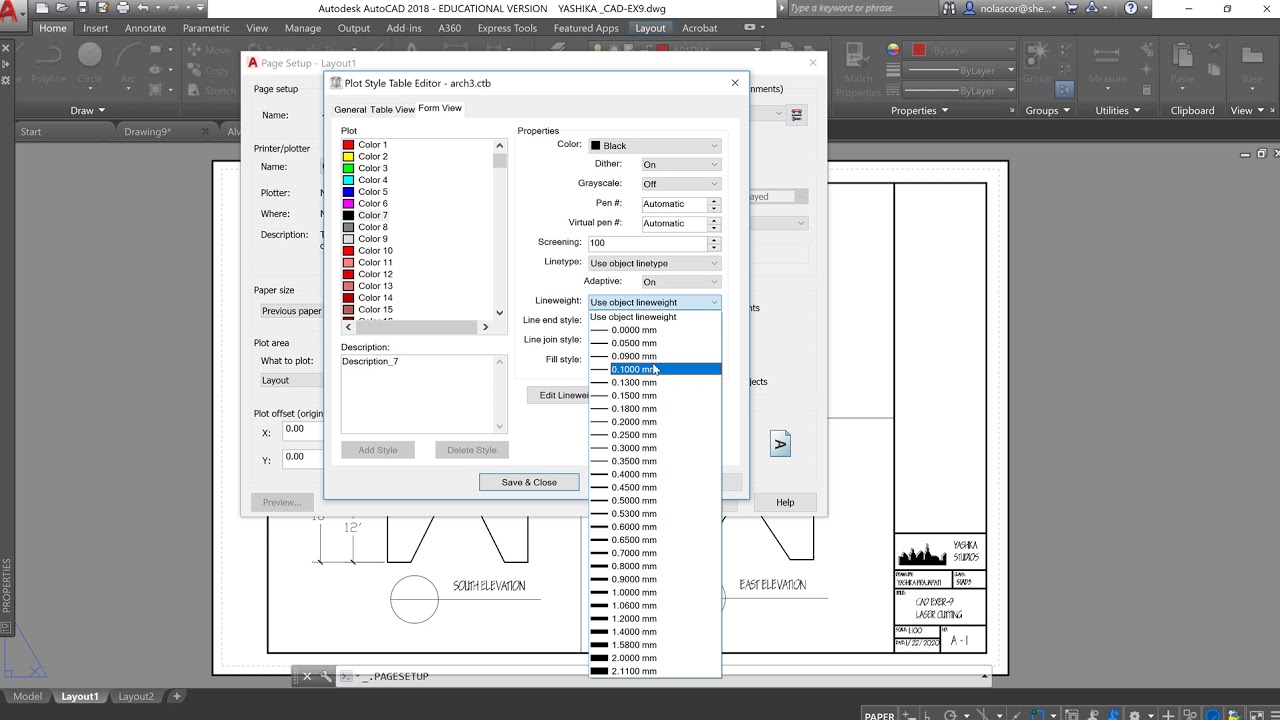
Task: Switch to the Layout2 tab
Action: pos(136,696)
